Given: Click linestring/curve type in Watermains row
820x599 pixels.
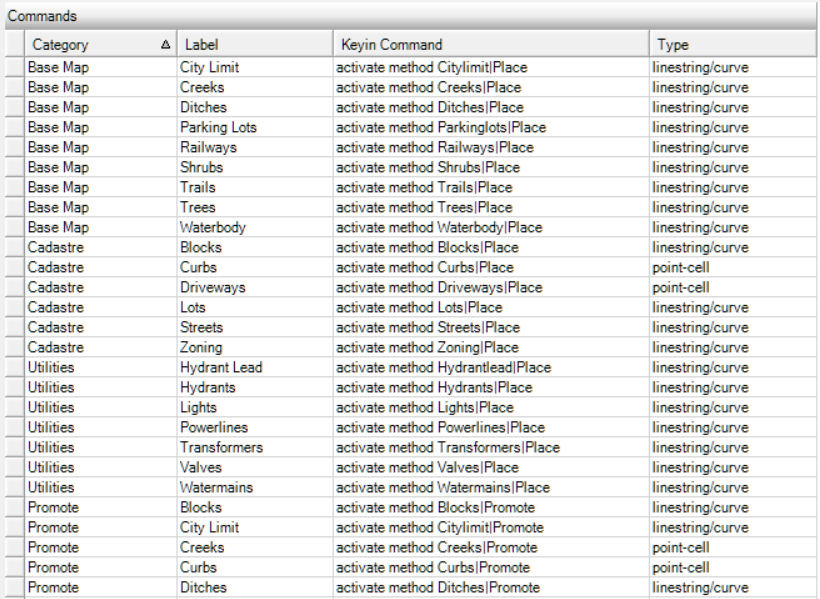Looking at the screenshot, I should click(732, 488).
